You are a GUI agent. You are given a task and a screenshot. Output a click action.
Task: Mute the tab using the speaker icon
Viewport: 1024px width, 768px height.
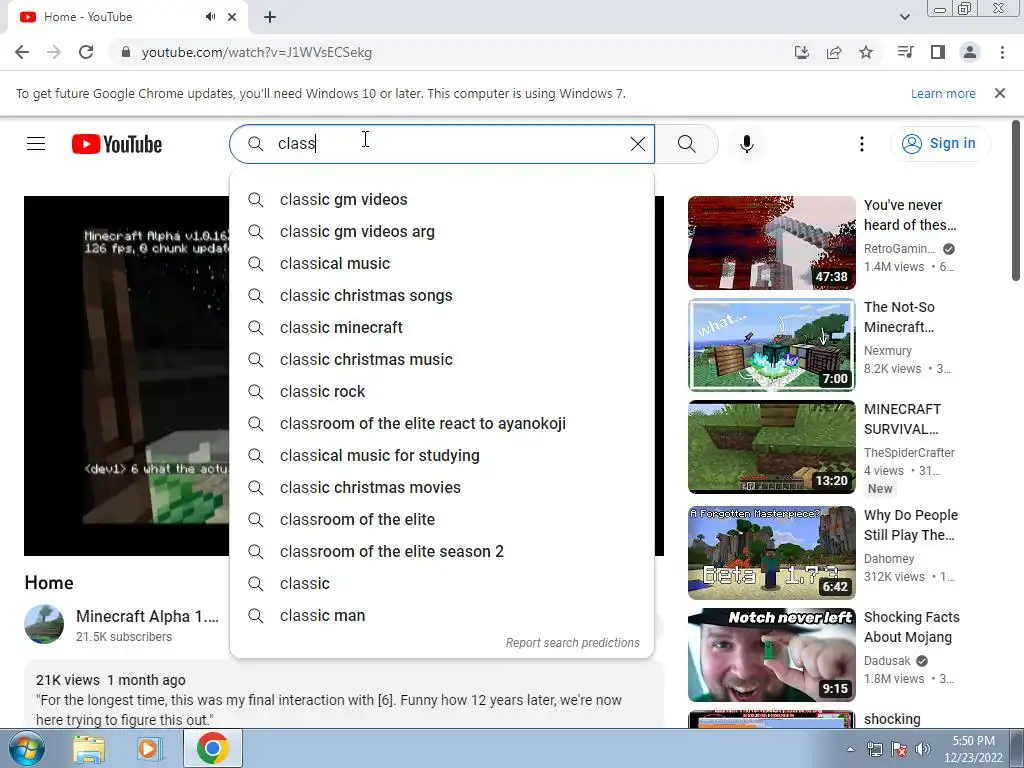210,17
